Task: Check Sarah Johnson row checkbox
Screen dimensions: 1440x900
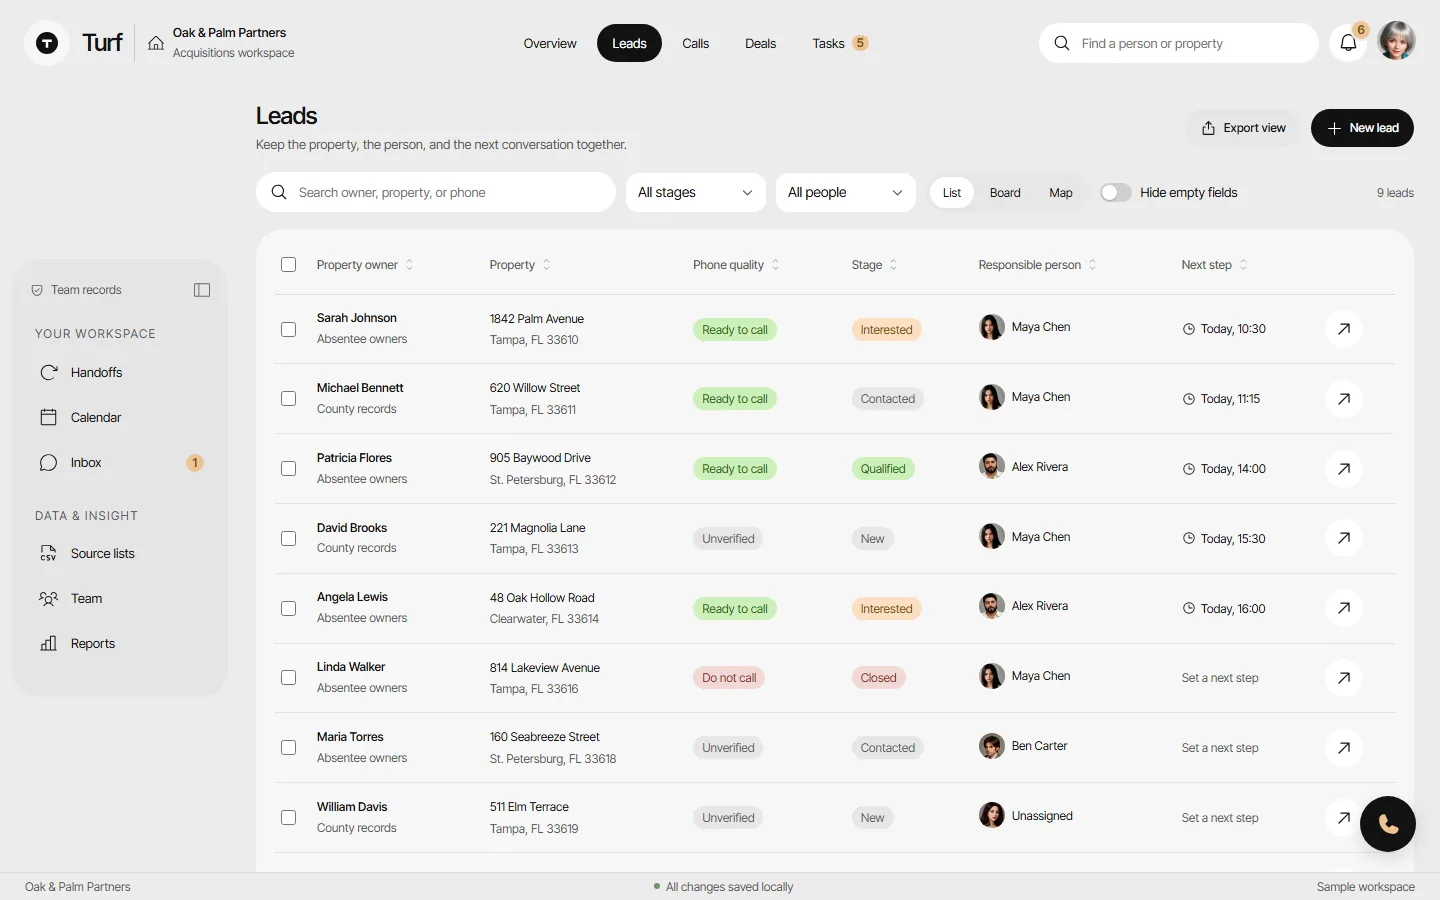Action: tap(289, 329)
